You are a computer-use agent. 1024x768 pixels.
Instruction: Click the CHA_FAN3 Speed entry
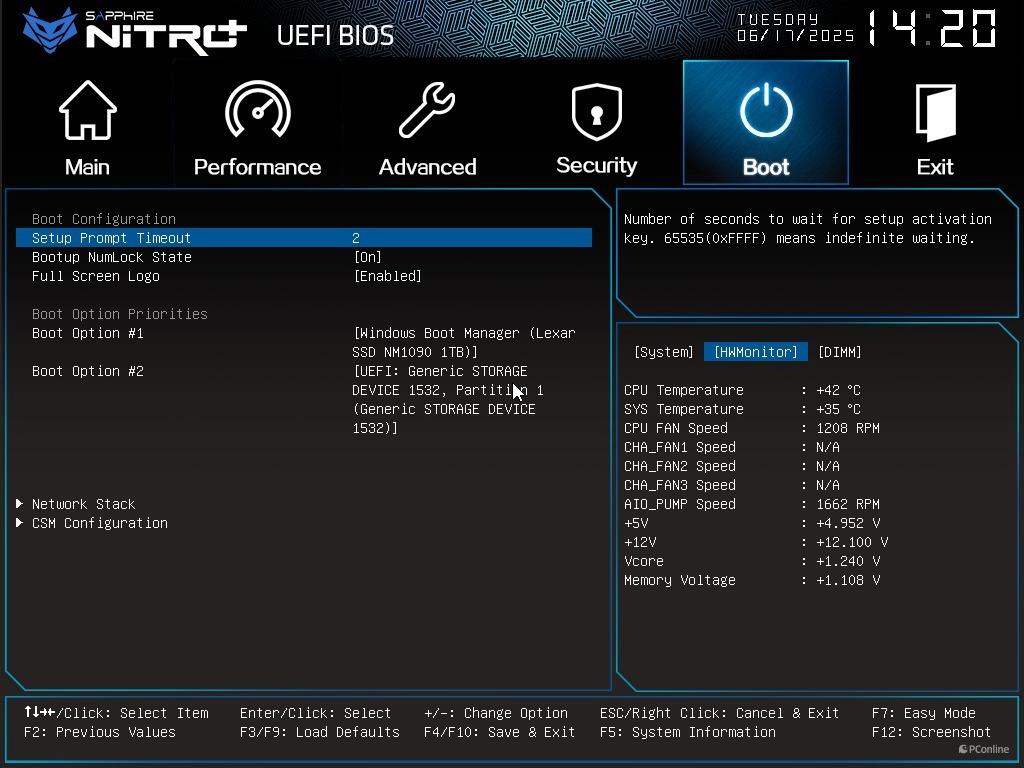(x=731, y=485)
